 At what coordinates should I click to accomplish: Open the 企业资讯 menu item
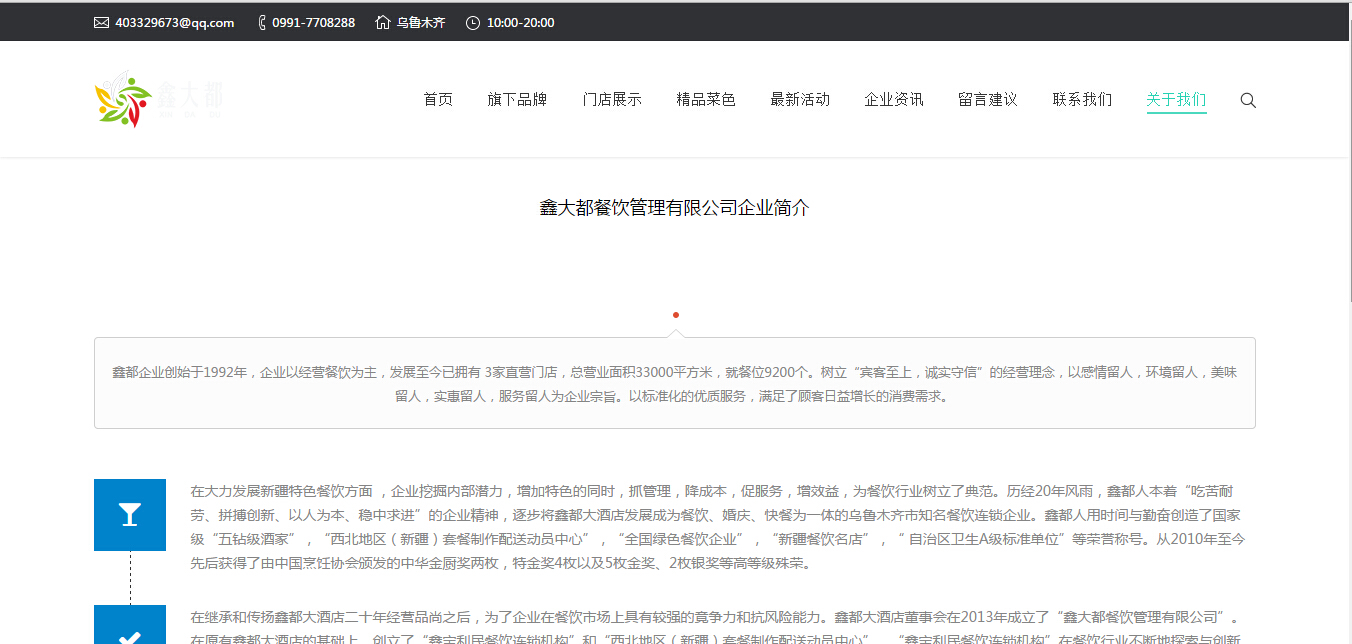point(894,100)
